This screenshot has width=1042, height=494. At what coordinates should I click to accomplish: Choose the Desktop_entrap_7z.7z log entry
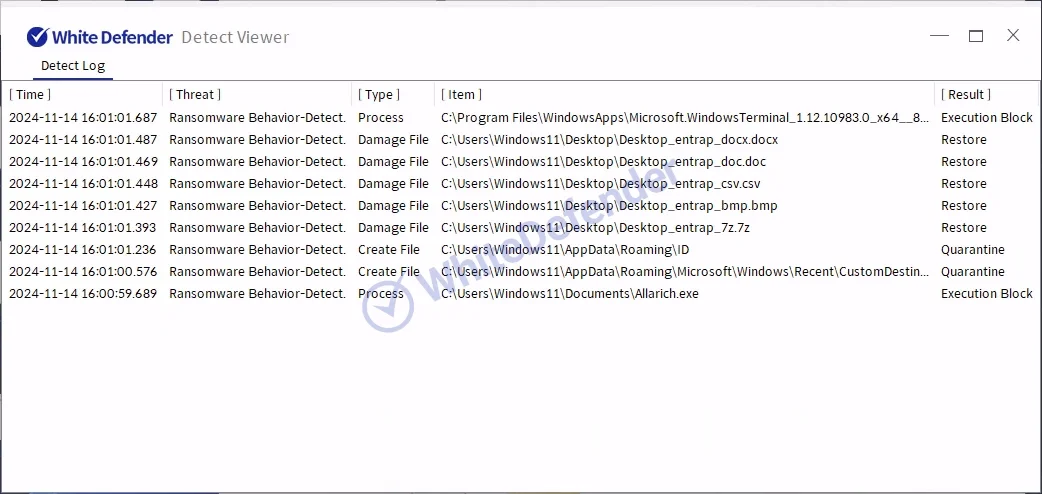click(594, 228)
